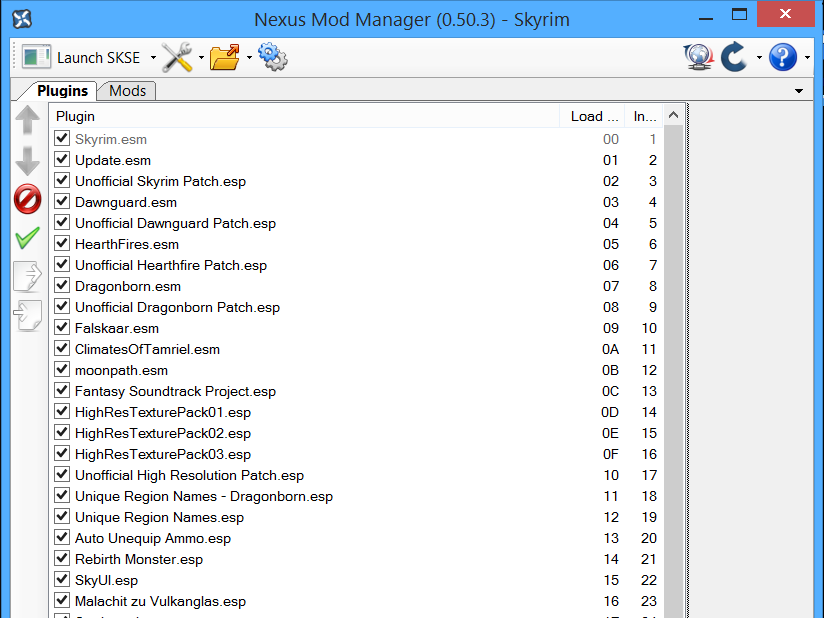Click the blue help question mark icon
824x618 pixels.
pyautogui.click(x=782, y=58)
